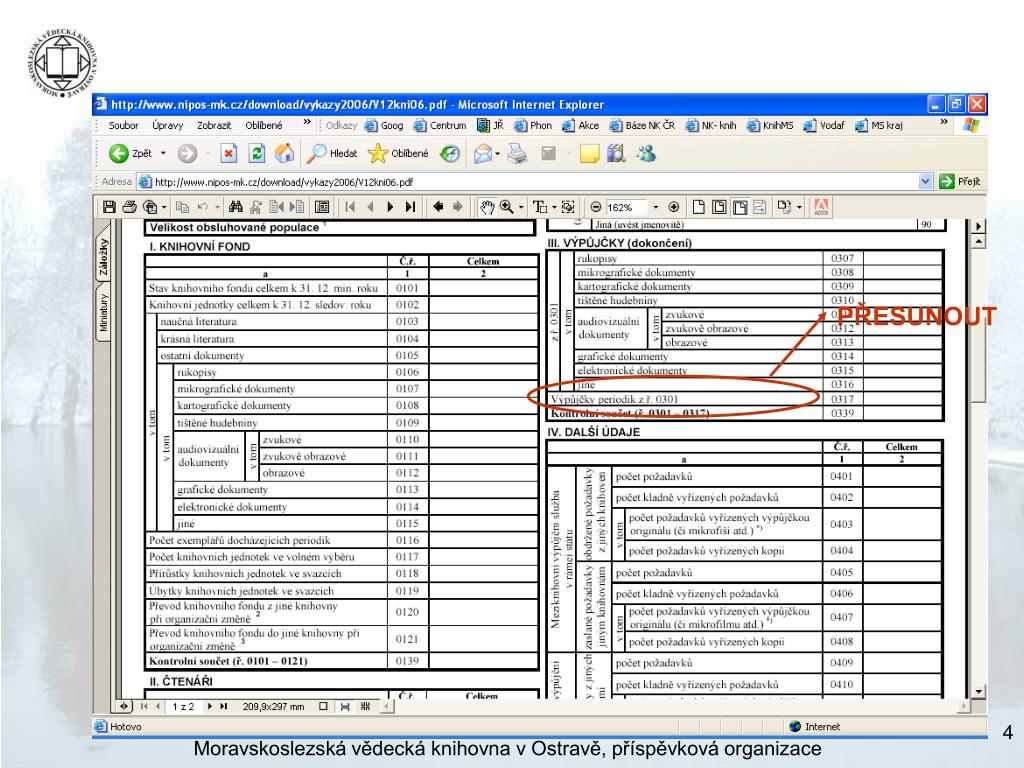The height and width of the screenshot is (768, 1024).
Task: Open the Centrum link shortcut
Action: tap(440, 125)
